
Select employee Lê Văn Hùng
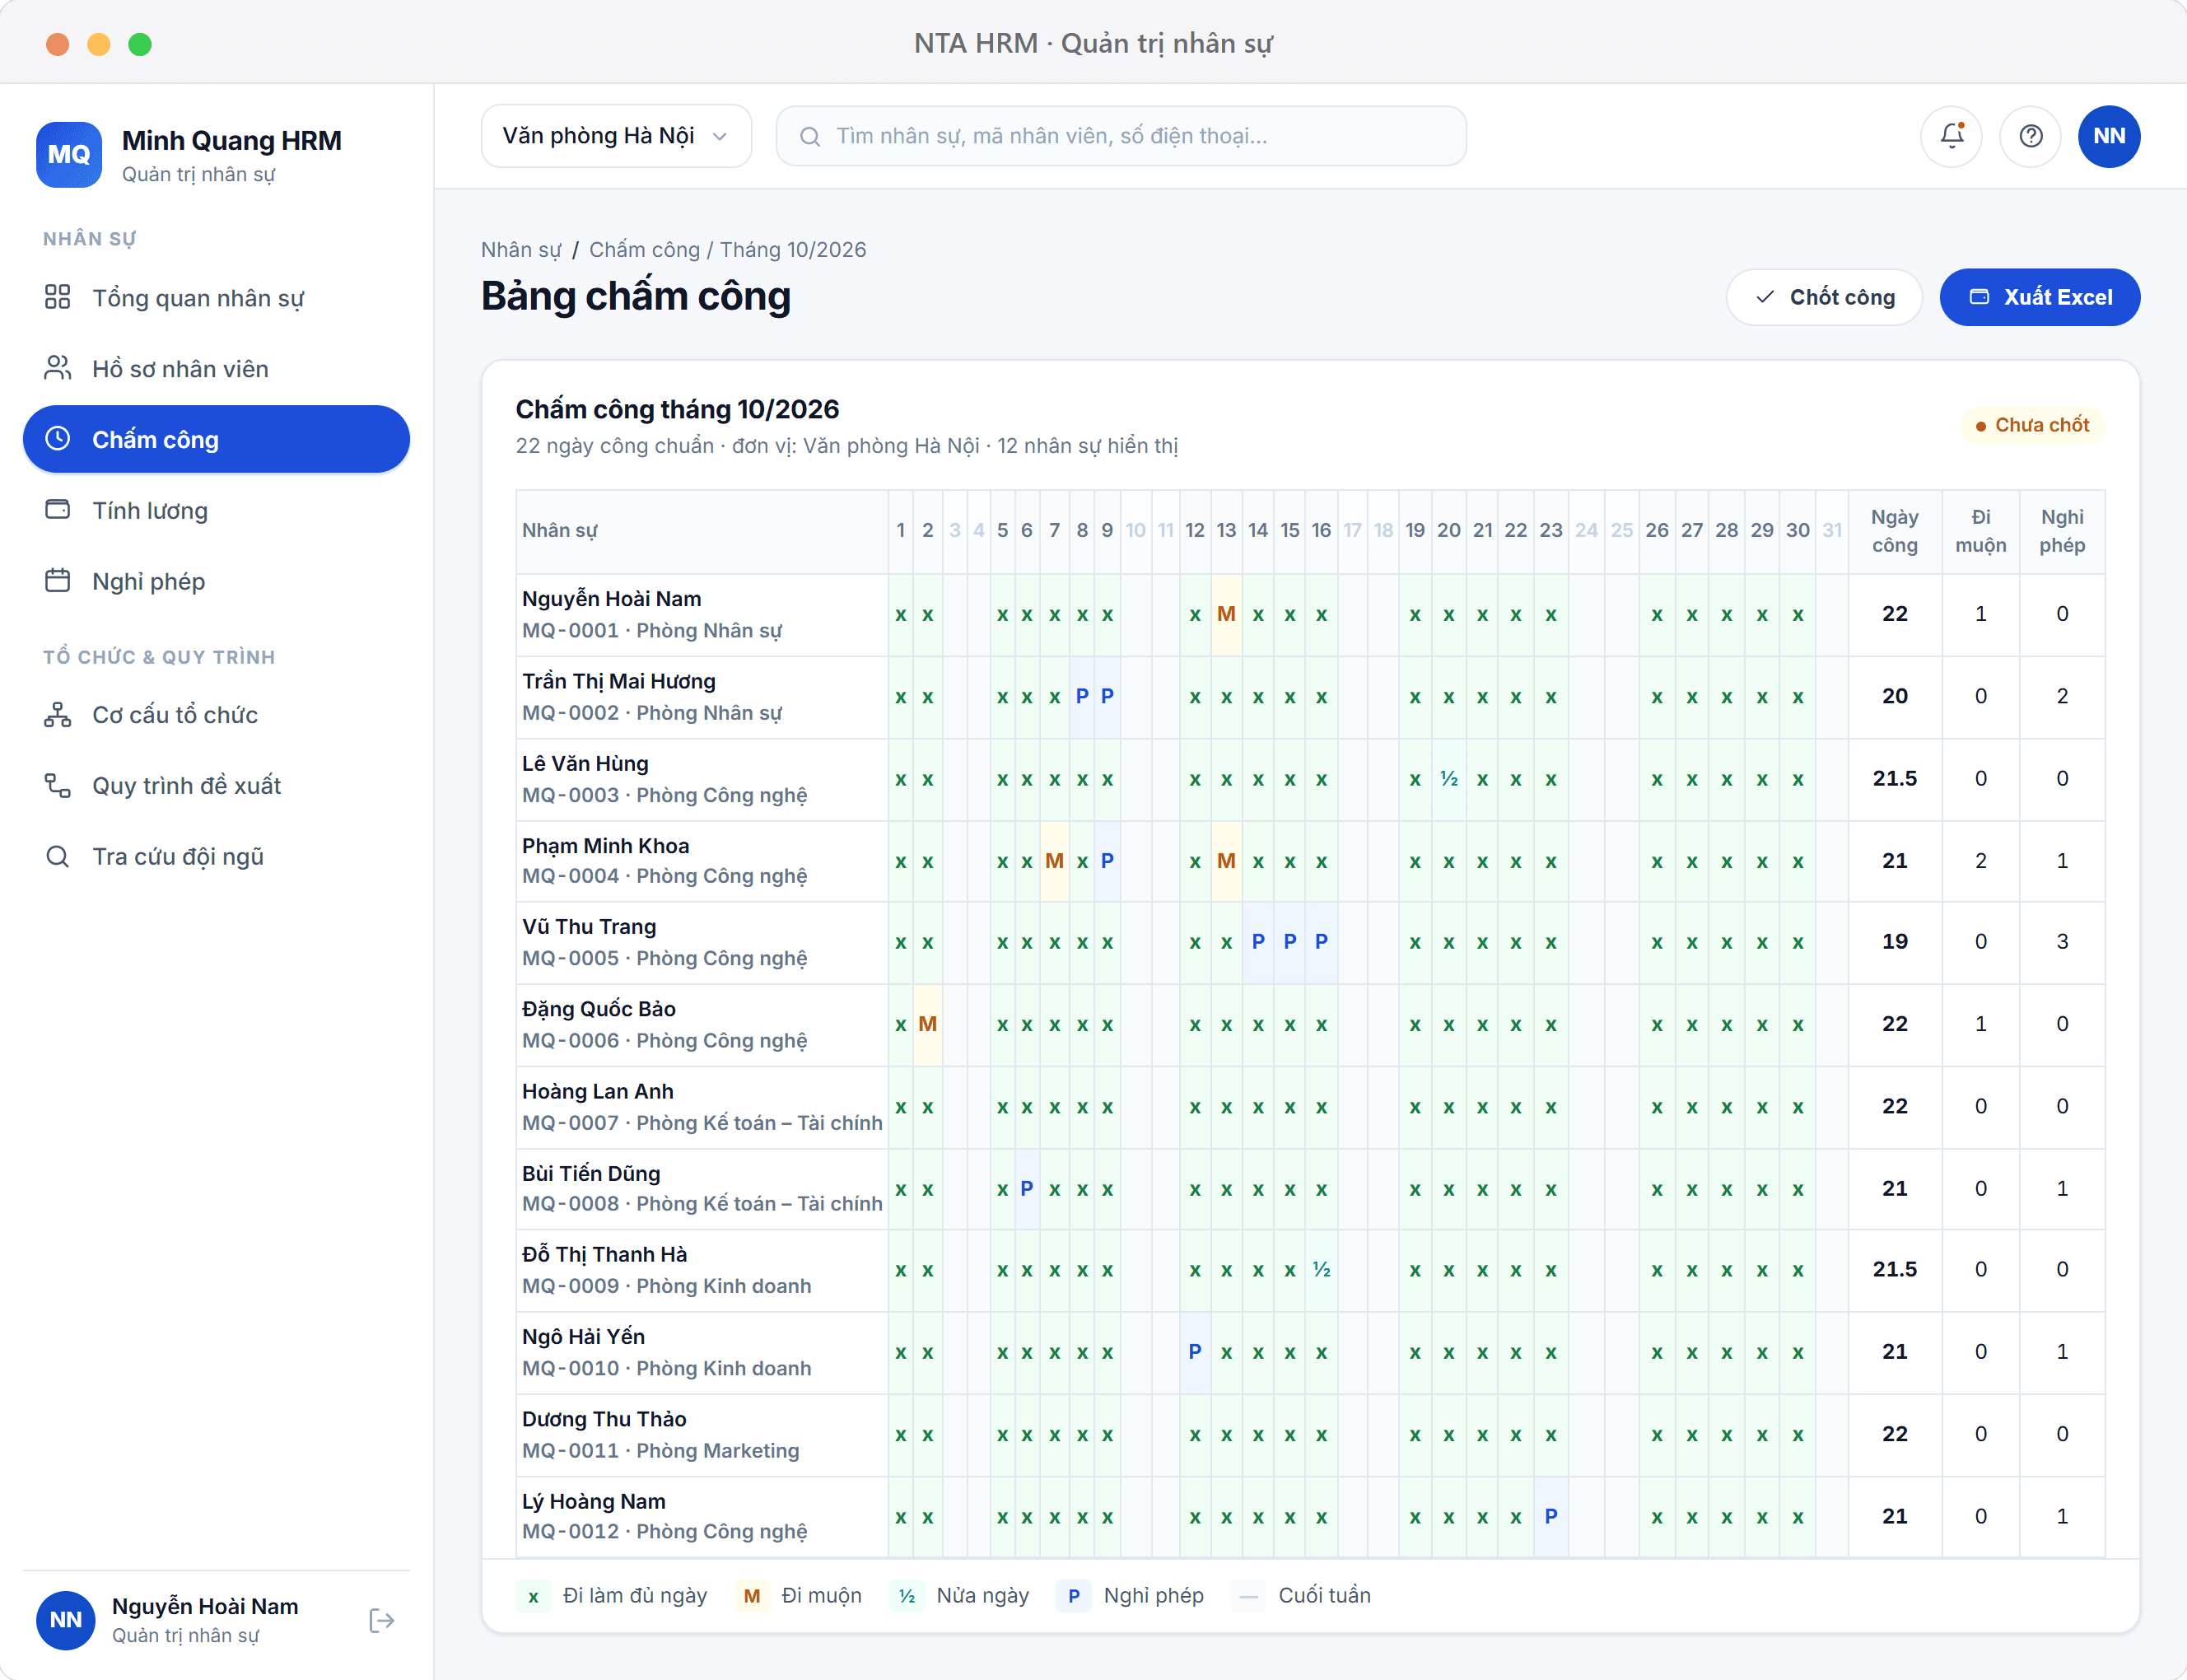pos(585,764)
